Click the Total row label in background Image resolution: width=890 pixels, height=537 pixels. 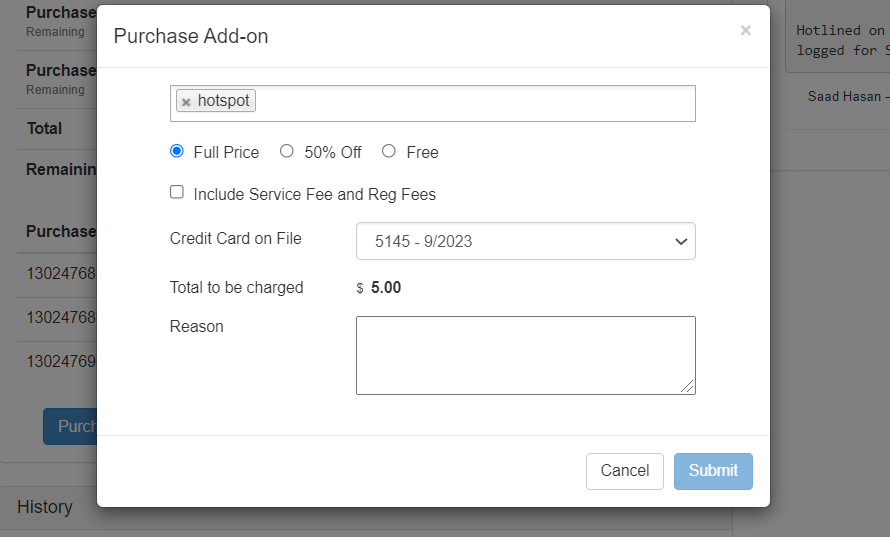[x=44, y=129]
